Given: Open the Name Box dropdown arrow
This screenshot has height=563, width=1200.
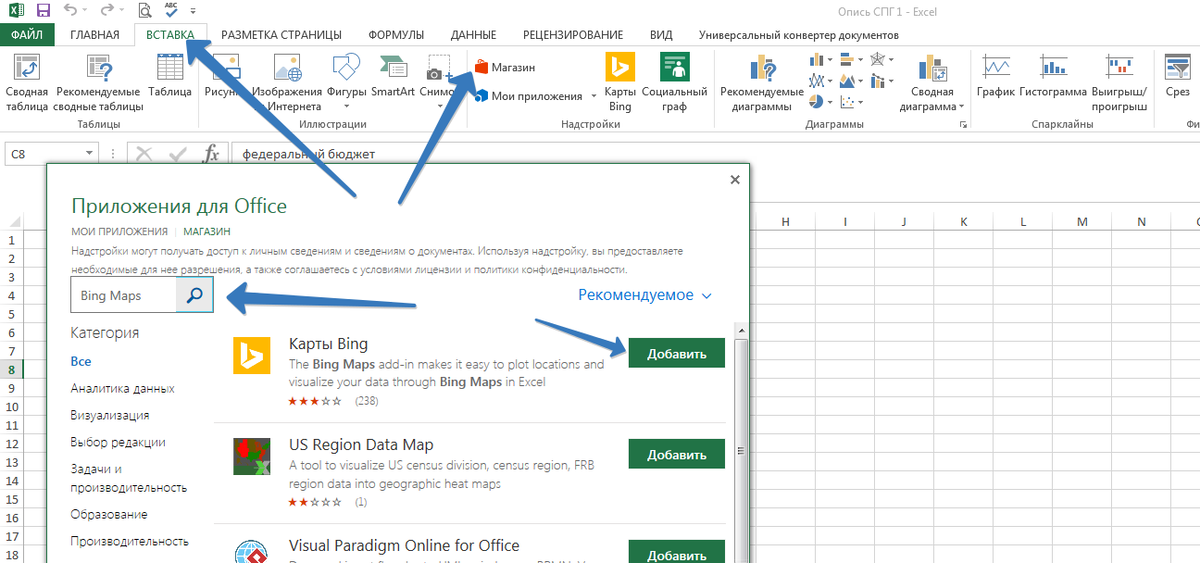Looking at the screenshot, I should 89,154.
